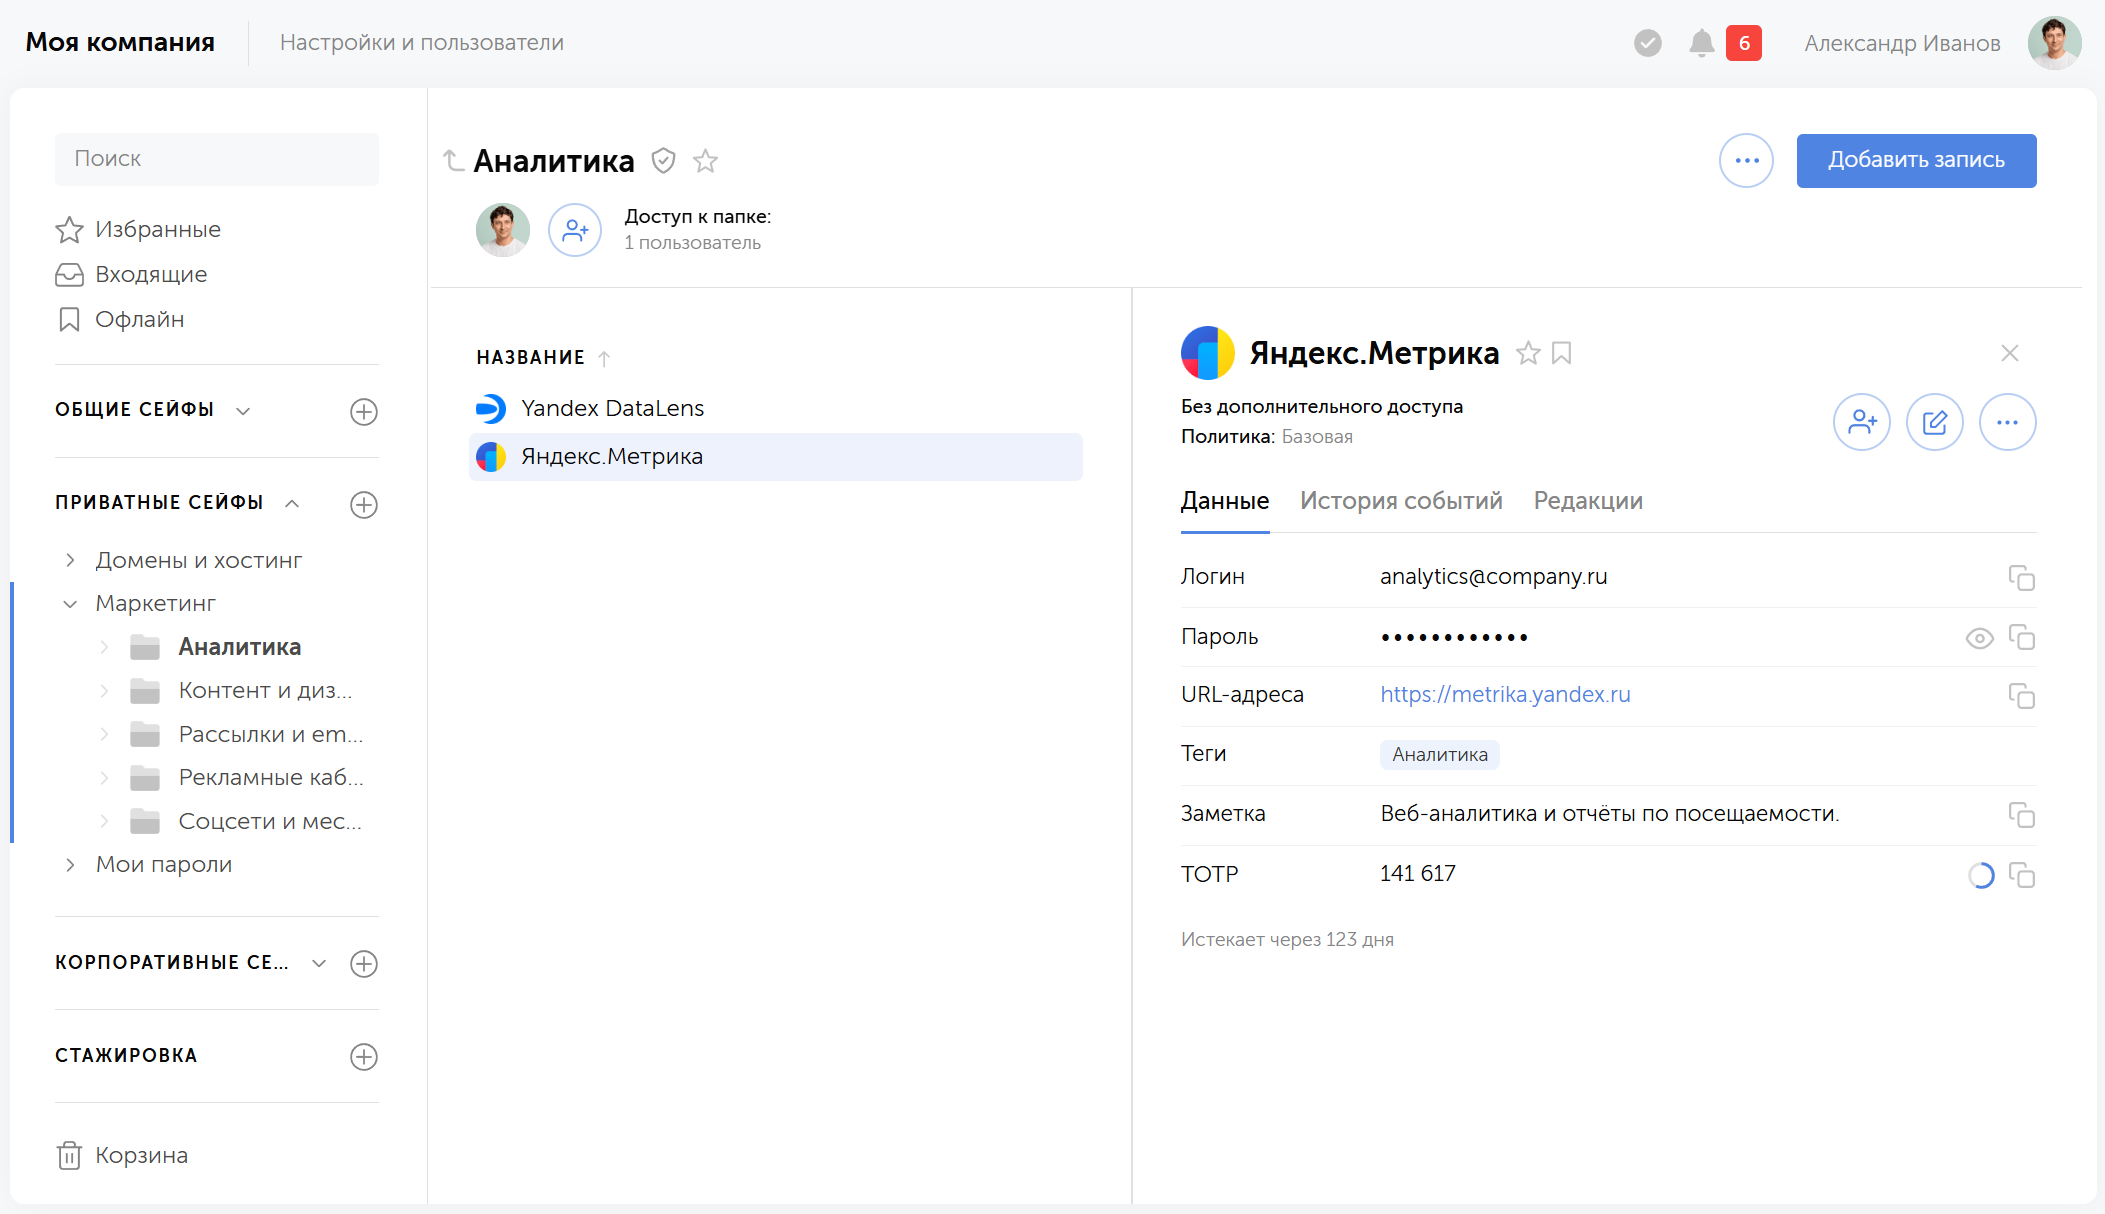Collapse the Маркетинг vault
Image resolution: width=2105 pixels, height=1214 pixels.
coord(70,604)
